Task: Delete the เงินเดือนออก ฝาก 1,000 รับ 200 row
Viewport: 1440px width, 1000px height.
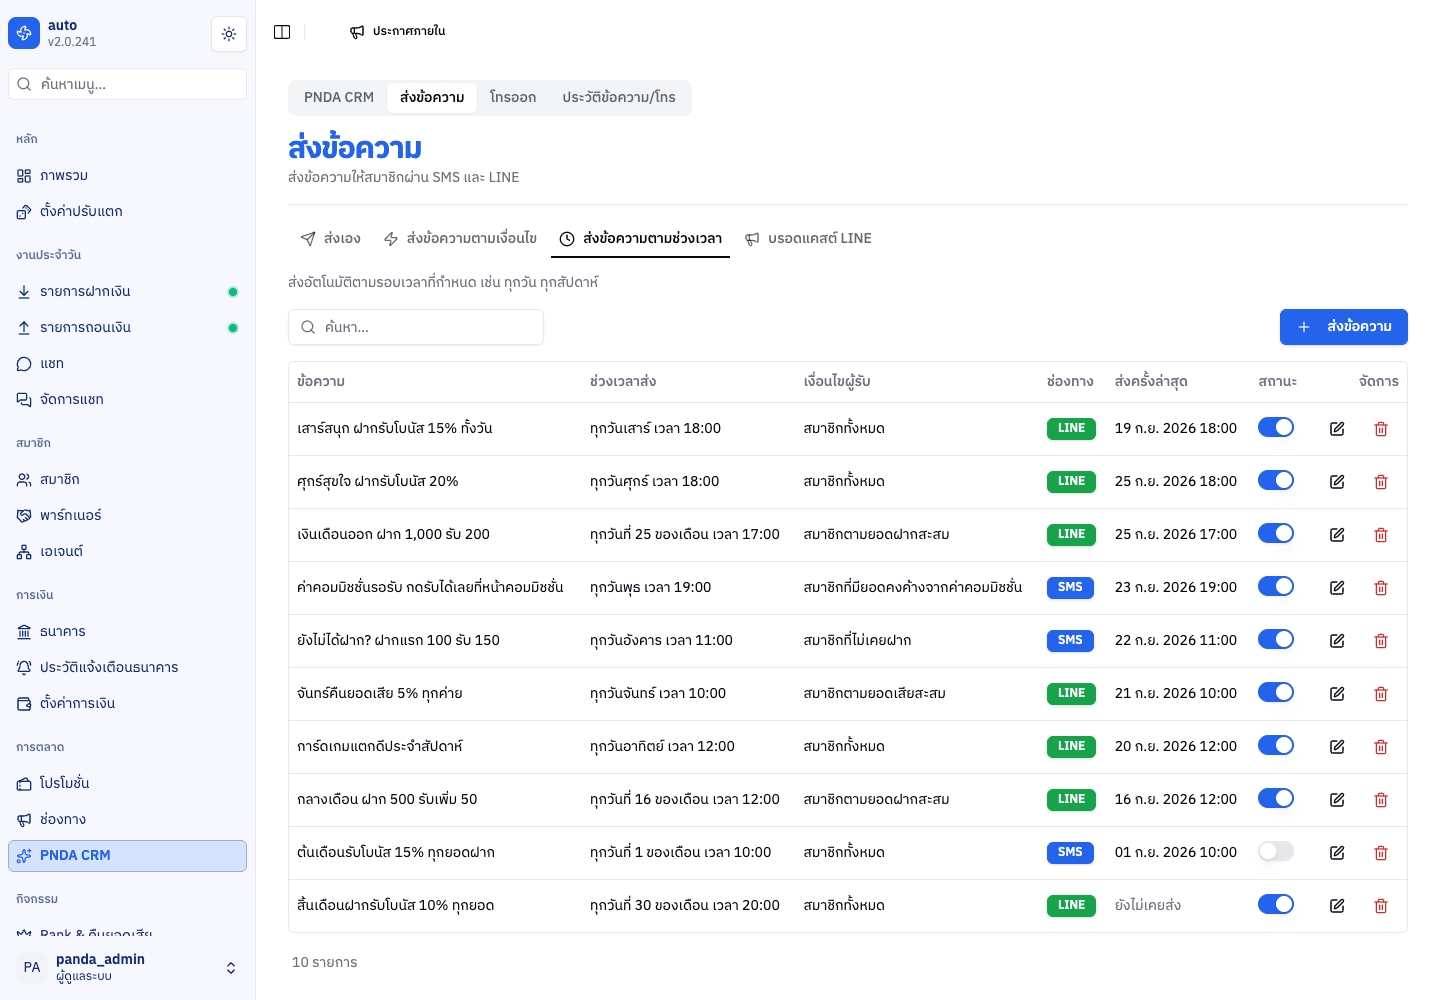Action: 1381,535
